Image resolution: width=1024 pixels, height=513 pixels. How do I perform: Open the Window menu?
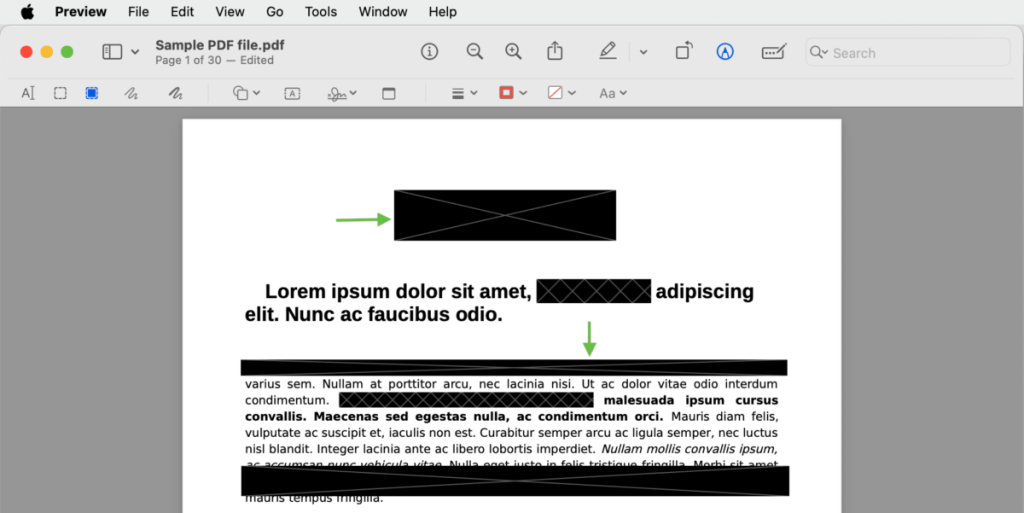tap(383, 12)
